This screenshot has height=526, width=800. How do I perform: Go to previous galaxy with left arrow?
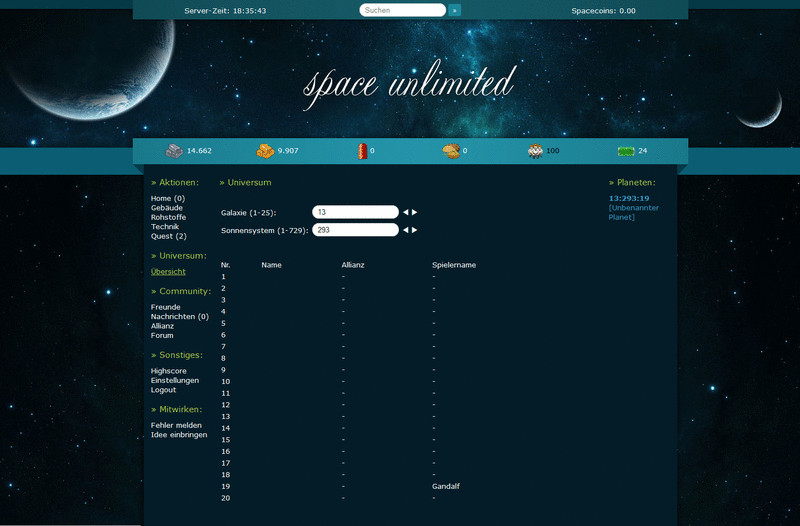pyautogui.click(x=406, y=212)
